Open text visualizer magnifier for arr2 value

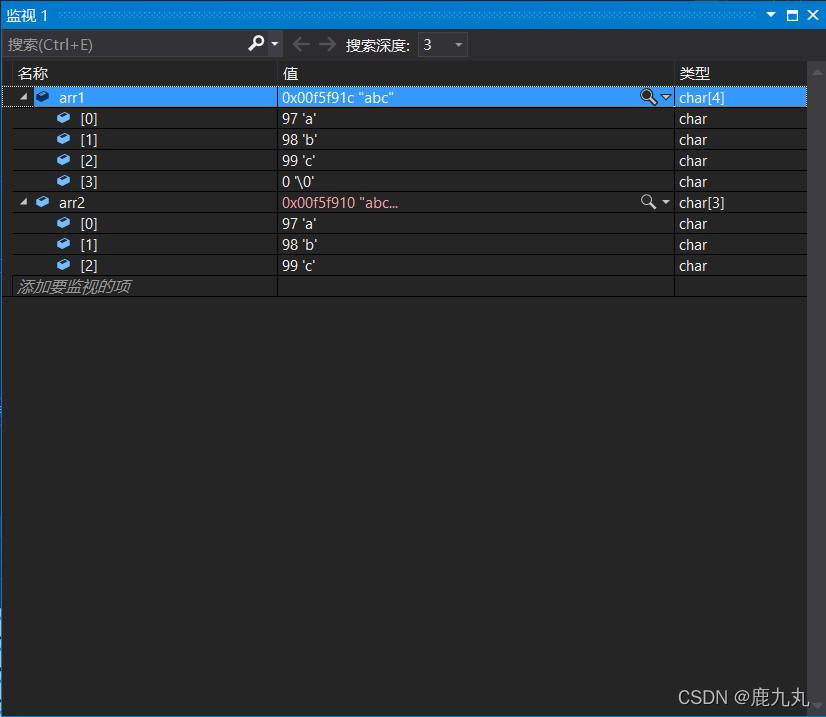(648, 202)
